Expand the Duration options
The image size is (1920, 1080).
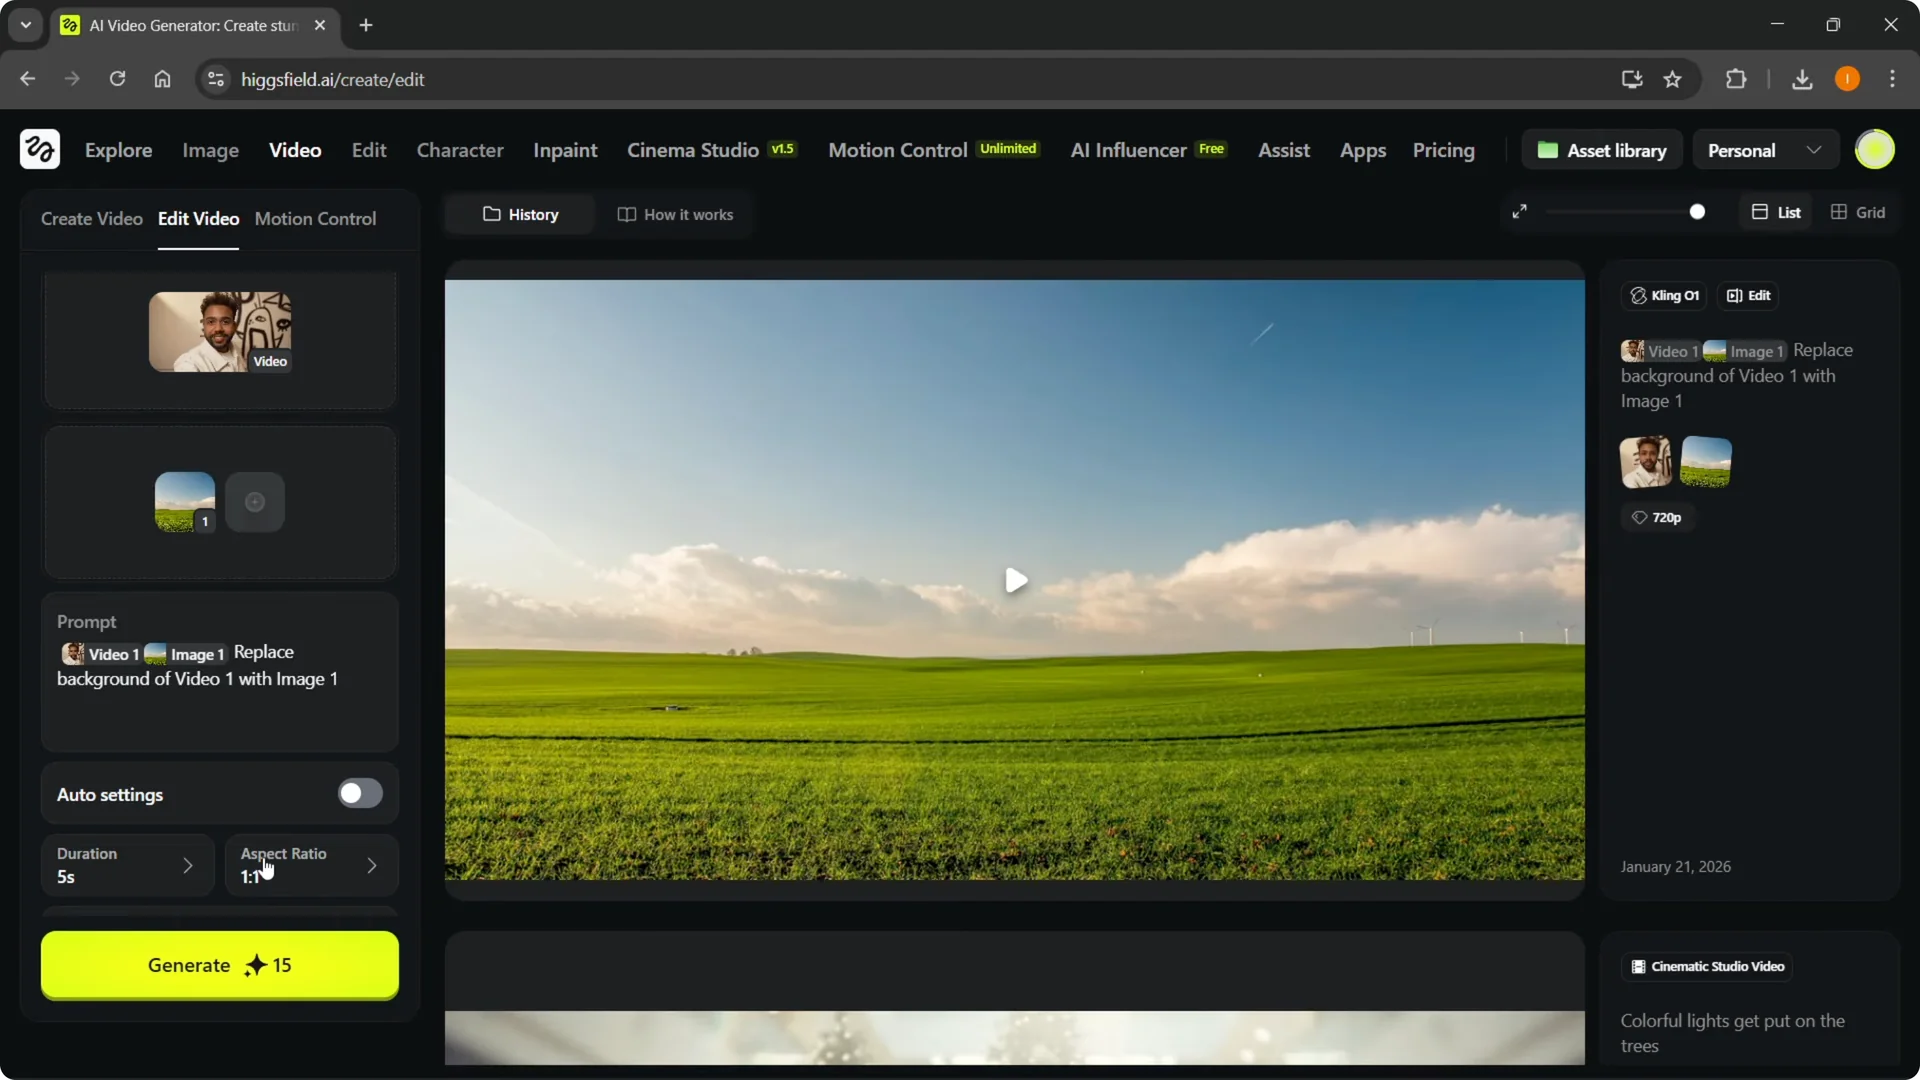[127, 865]
